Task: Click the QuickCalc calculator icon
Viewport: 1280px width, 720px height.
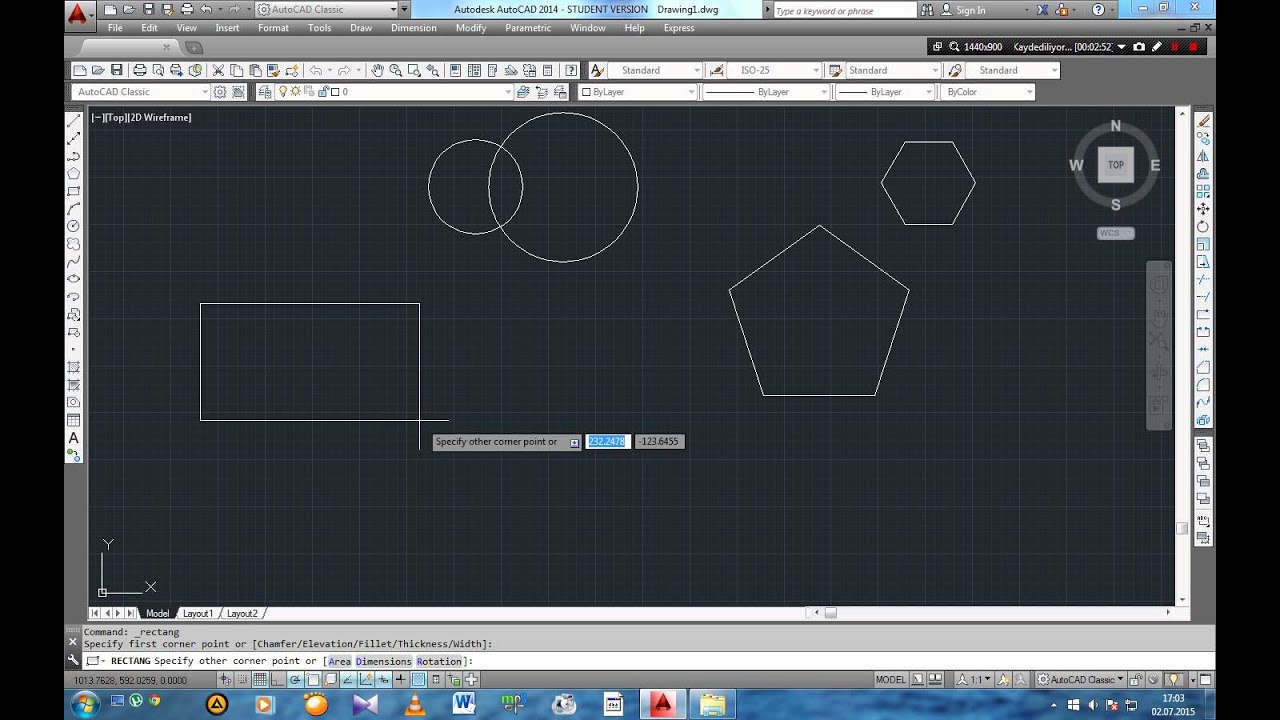Action: pos(547,70)
